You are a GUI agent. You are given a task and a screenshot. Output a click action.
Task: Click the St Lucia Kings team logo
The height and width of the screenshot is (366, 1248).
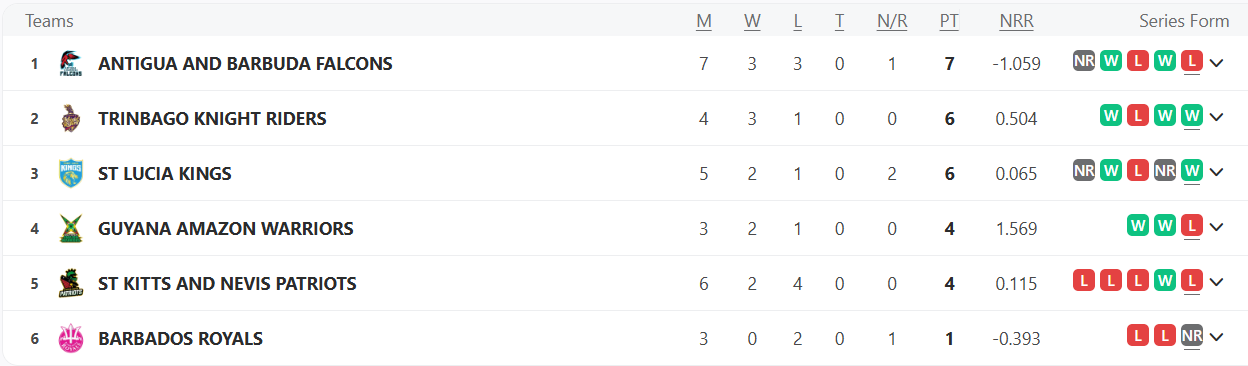[x=70, y=174]
